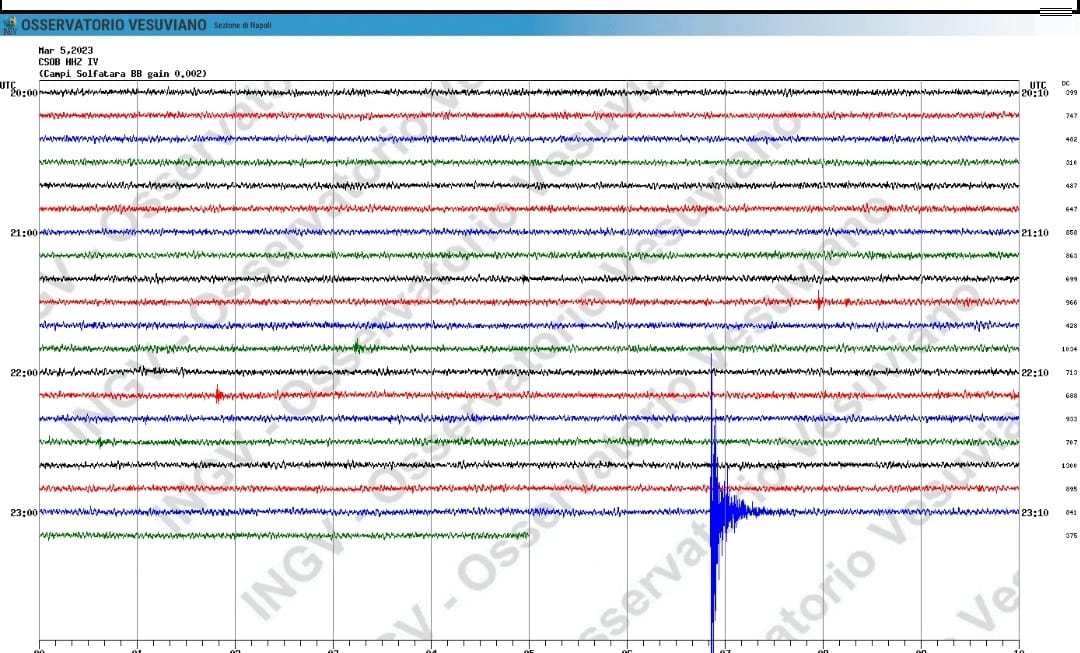
Task: Click DC value 428
Action: 1071,326
